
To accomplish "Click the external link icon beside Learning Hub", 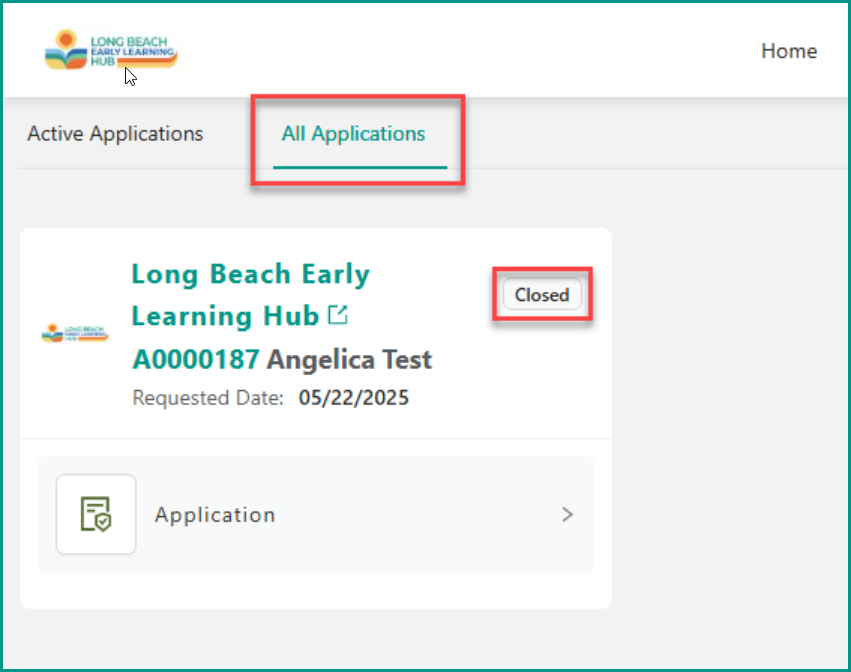I will coord(338,315).
